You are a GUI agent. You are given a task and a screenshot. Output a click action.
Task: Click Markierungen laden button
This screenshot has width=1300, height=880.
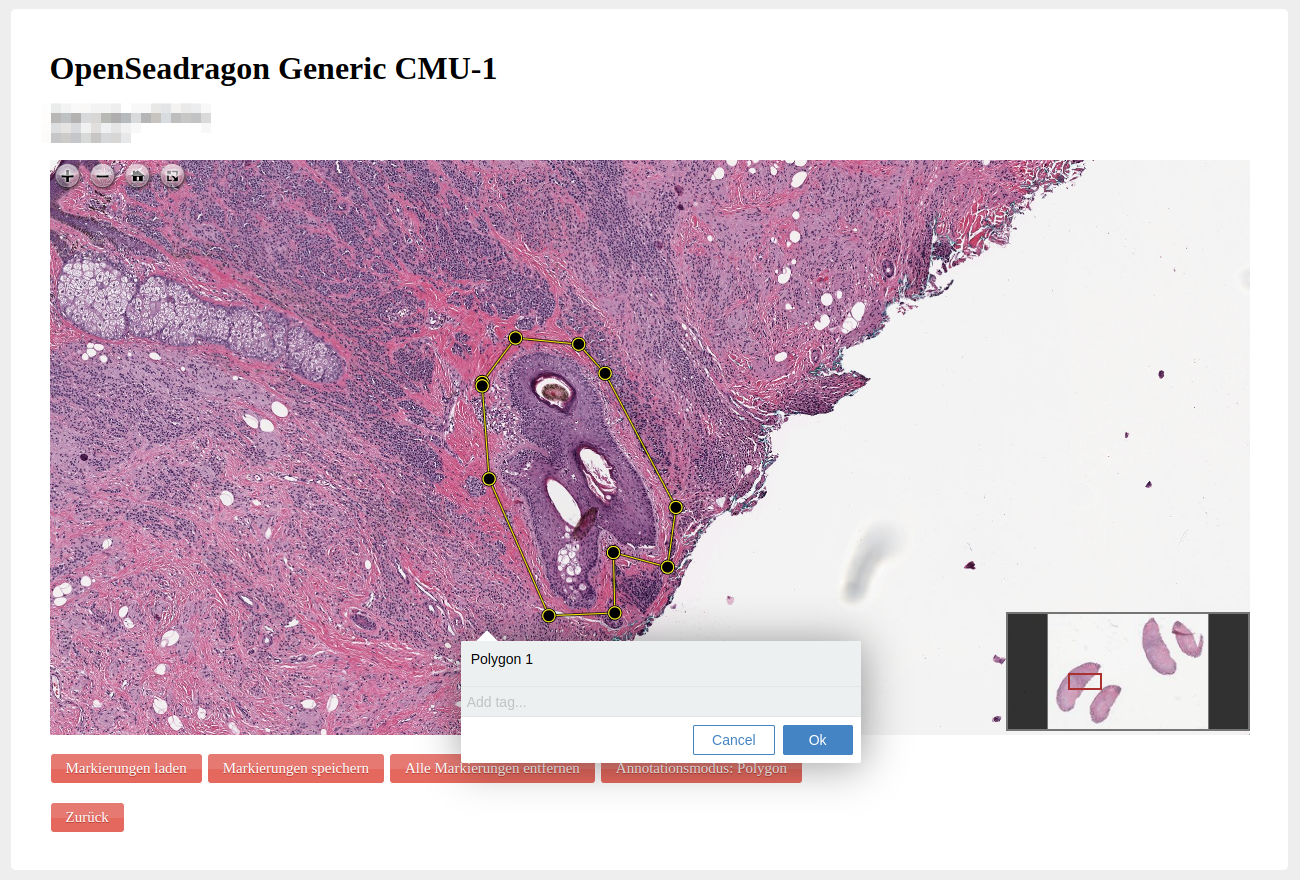(126, 768)
